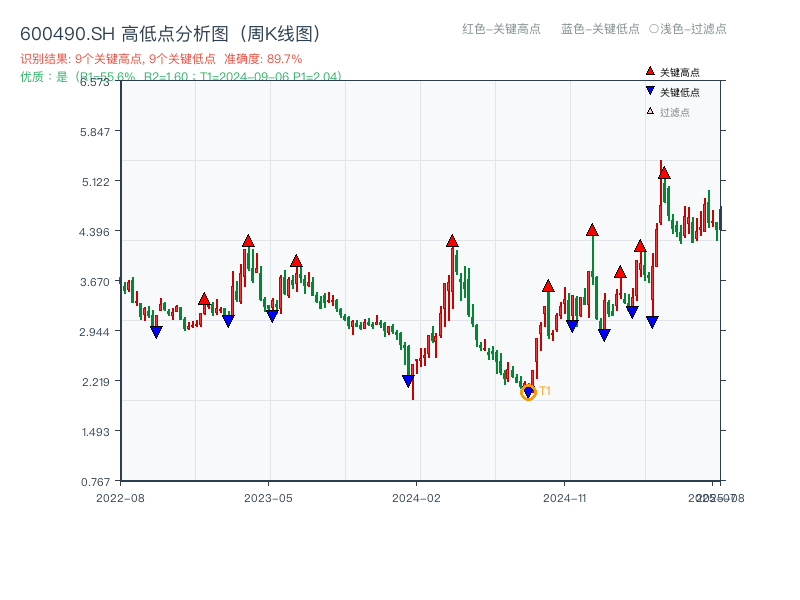Select the highest red peak marker above 5.122
Screen dimensions: 800x600
tap(664, 173)
